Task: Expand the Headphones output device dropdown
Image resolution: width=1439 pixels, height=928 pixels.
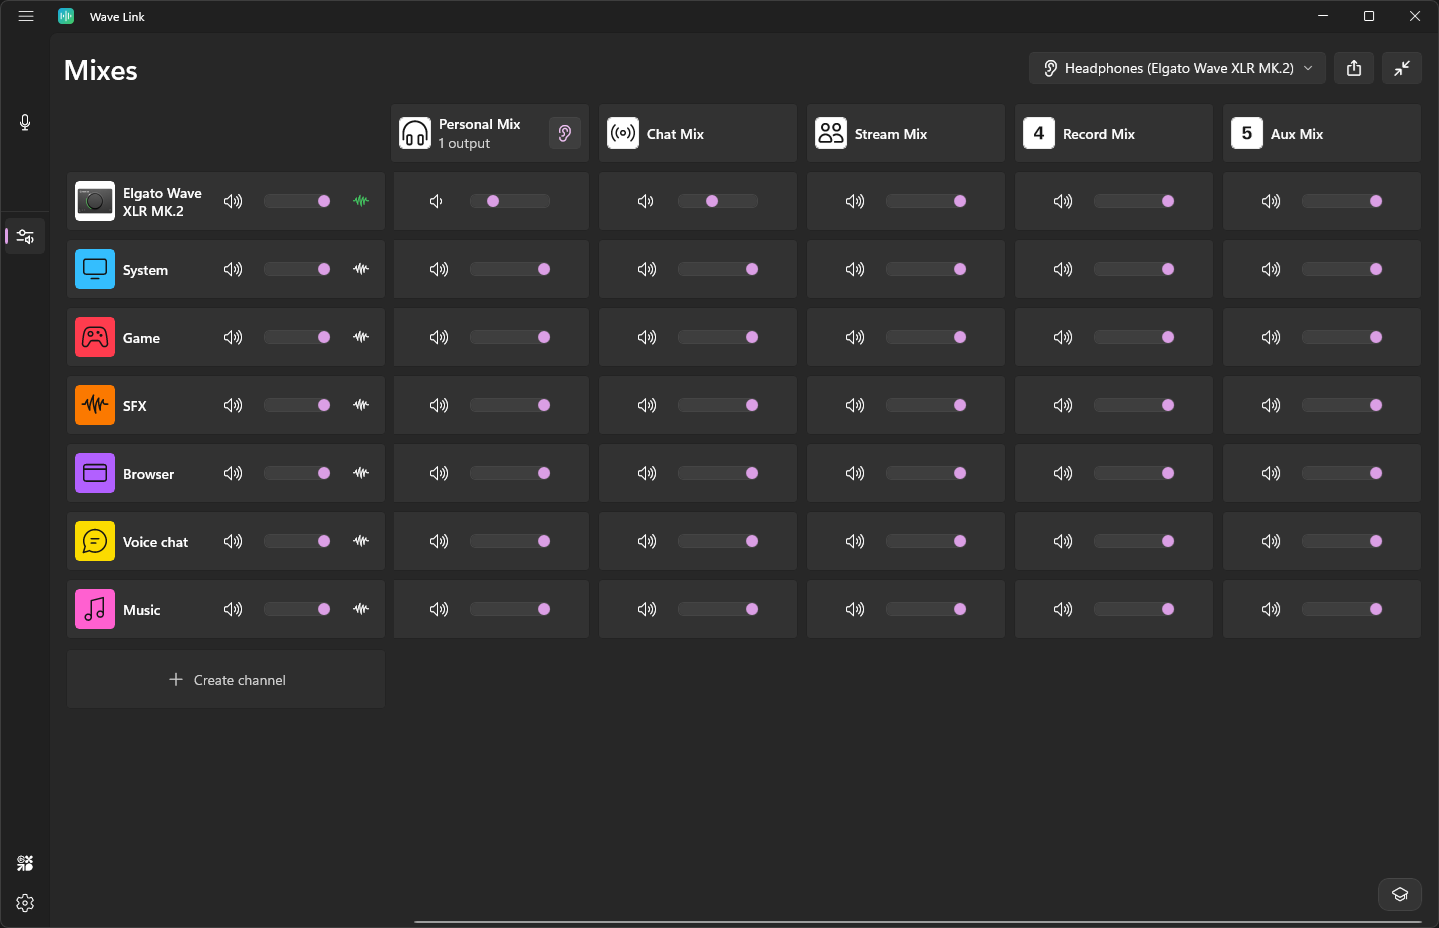Action: (1177, 68)
